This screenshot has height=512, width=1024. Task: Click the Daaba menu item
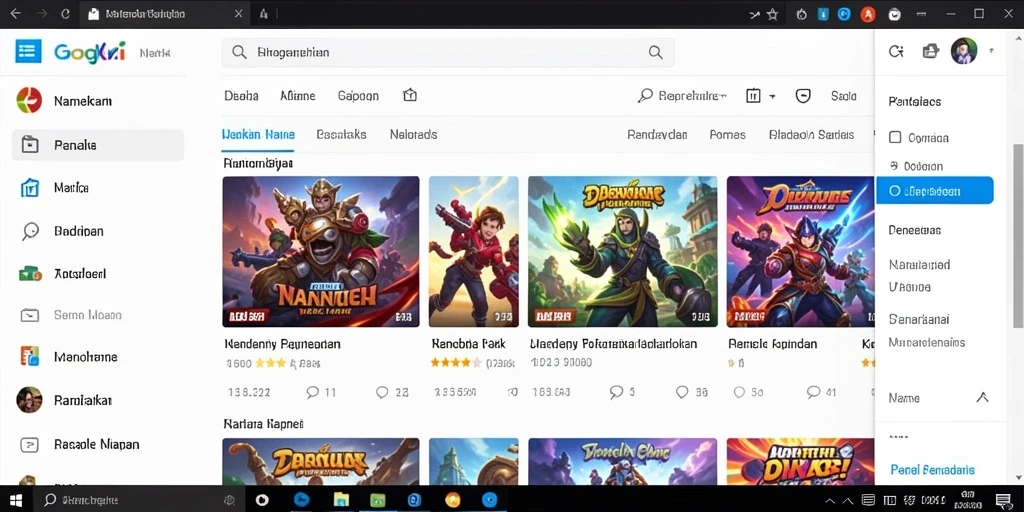241,96
